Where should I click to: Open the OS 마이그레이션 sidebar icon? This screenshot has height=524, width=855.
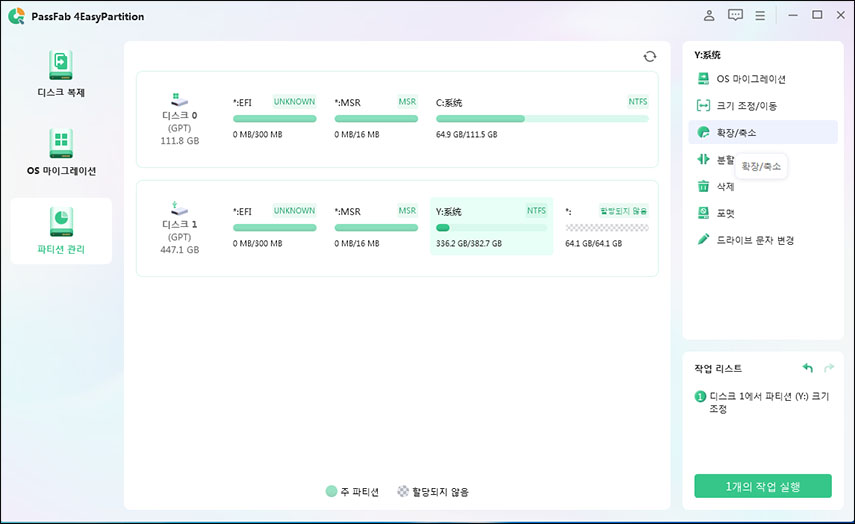coord(61,144)
